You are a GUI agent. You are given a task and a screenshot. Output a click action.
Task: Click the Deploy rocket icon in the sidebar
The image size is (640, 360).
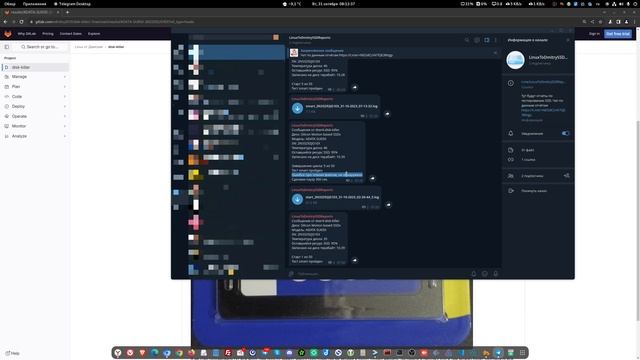[x=7, y=107]
